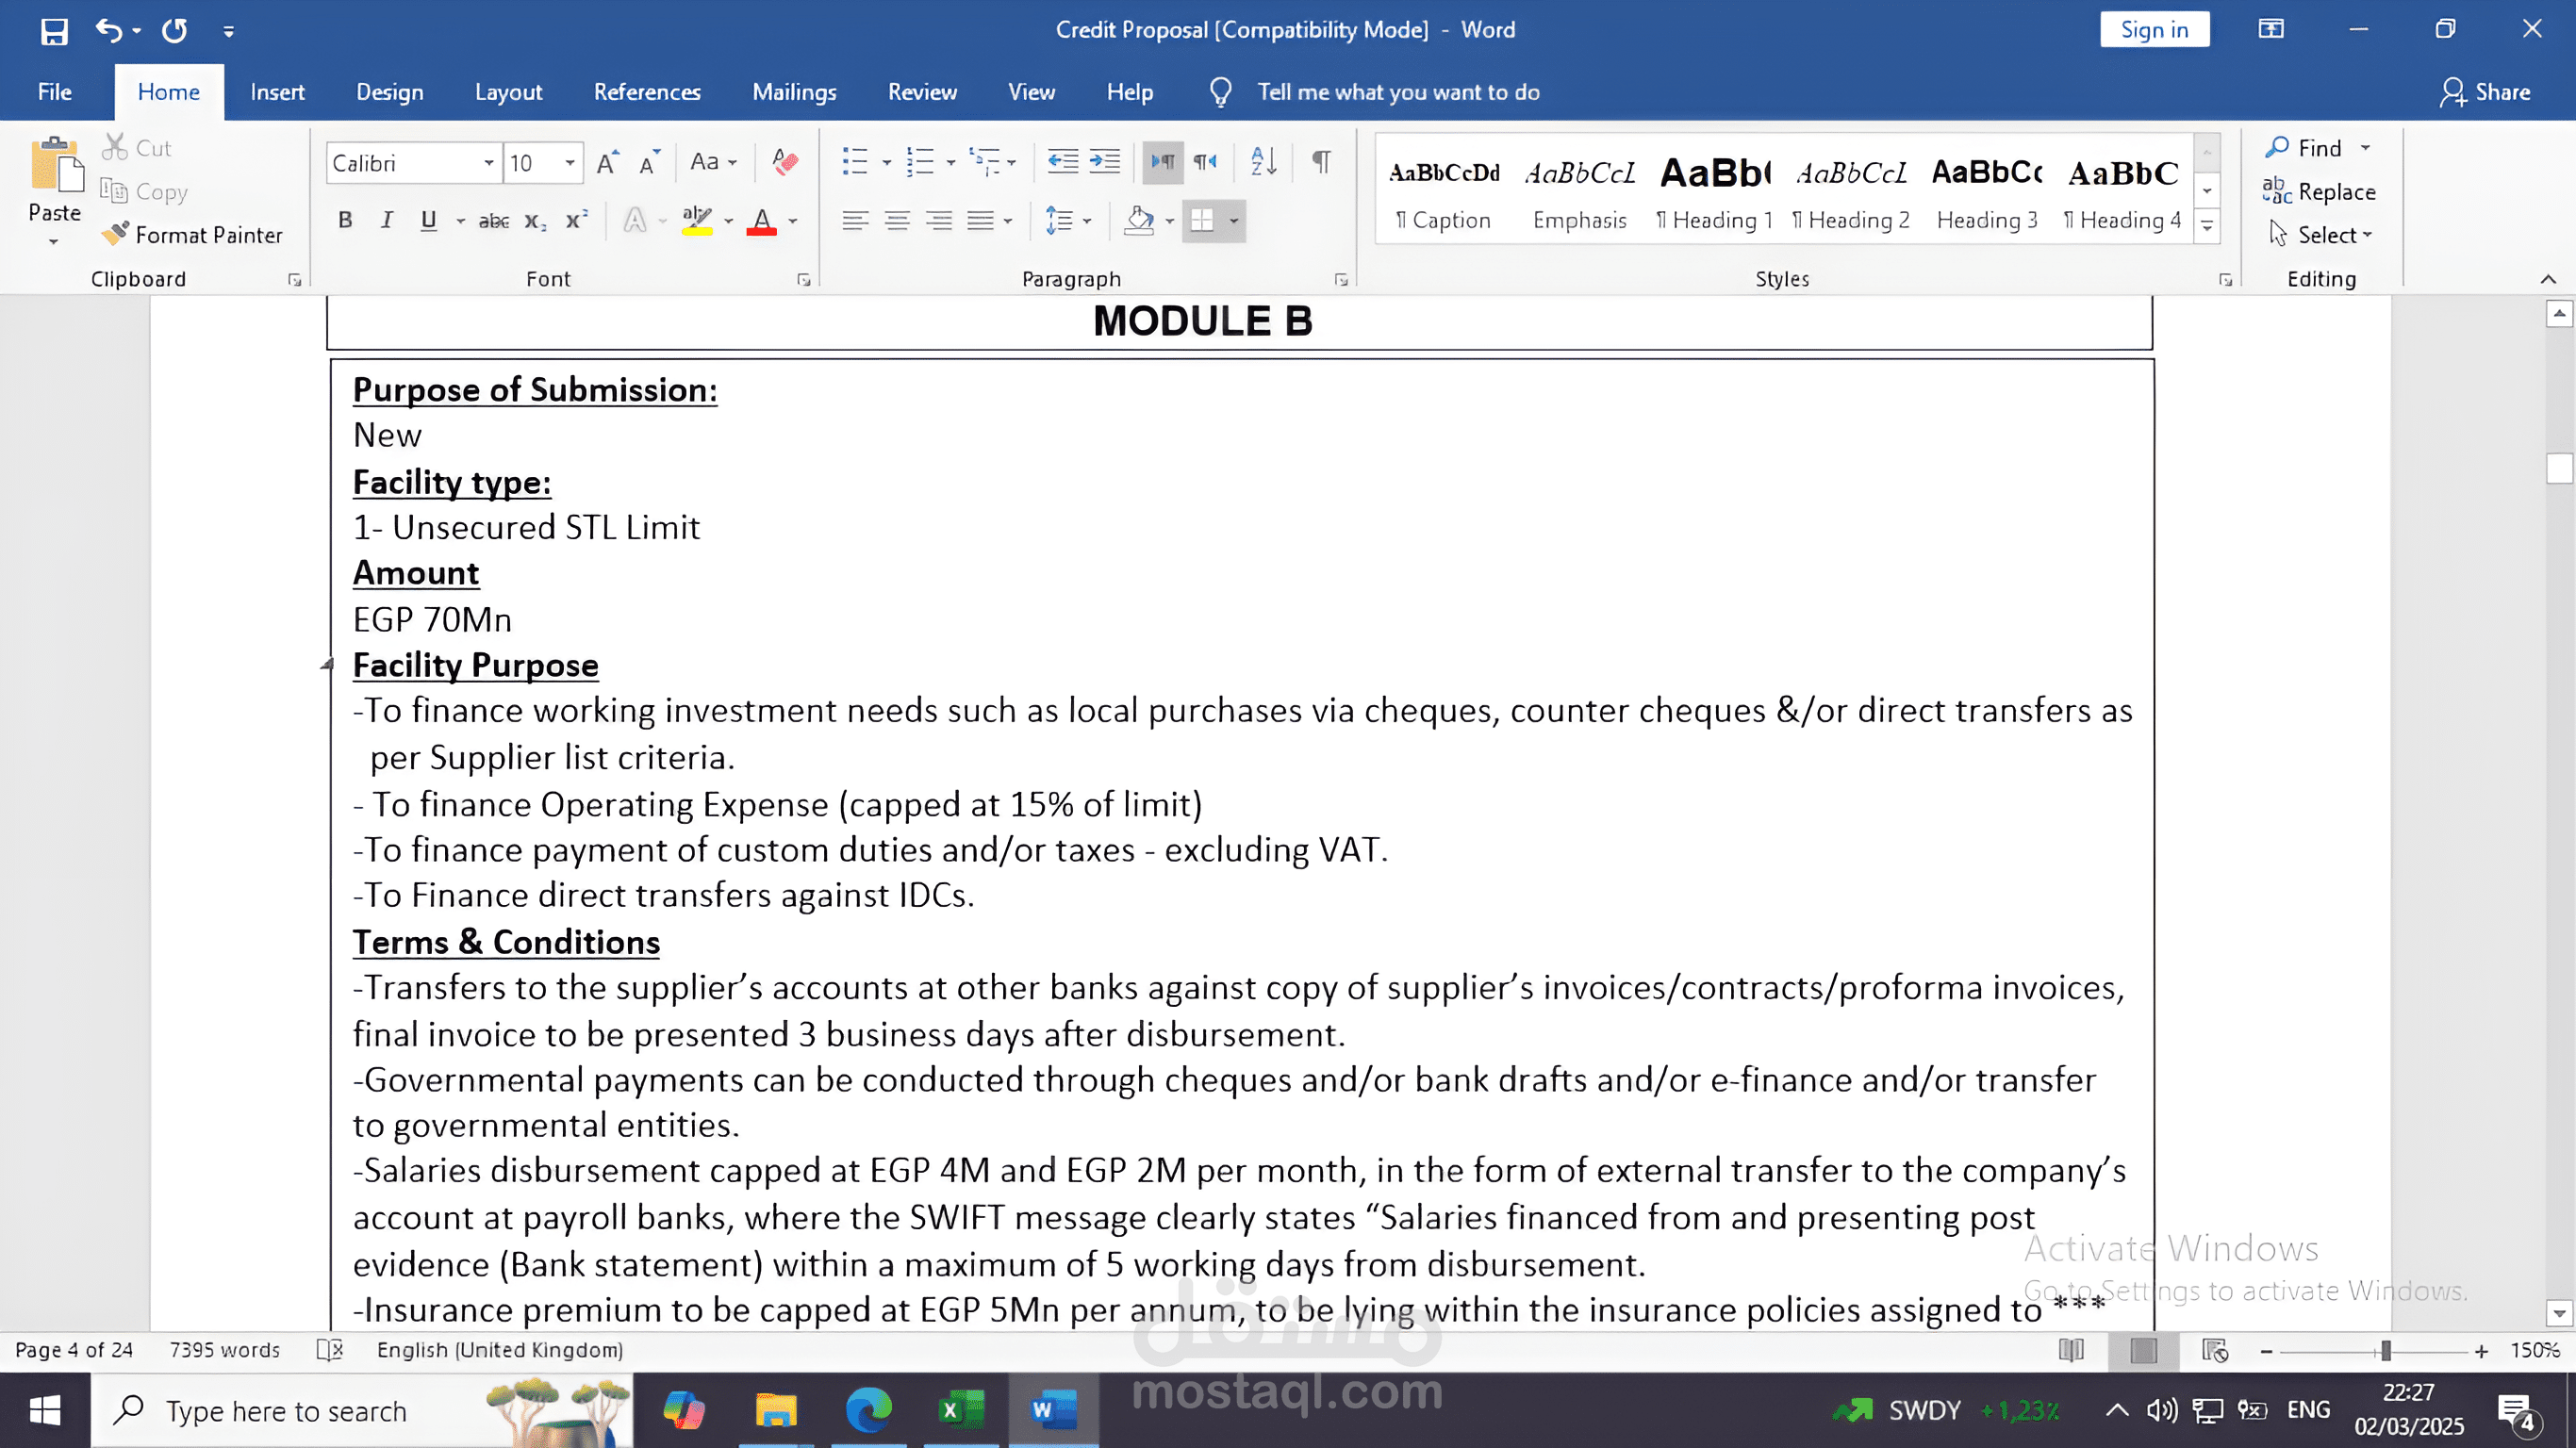Cut the selection with the scissors icon
The image size is (2576, 1448).
[137, 148]
